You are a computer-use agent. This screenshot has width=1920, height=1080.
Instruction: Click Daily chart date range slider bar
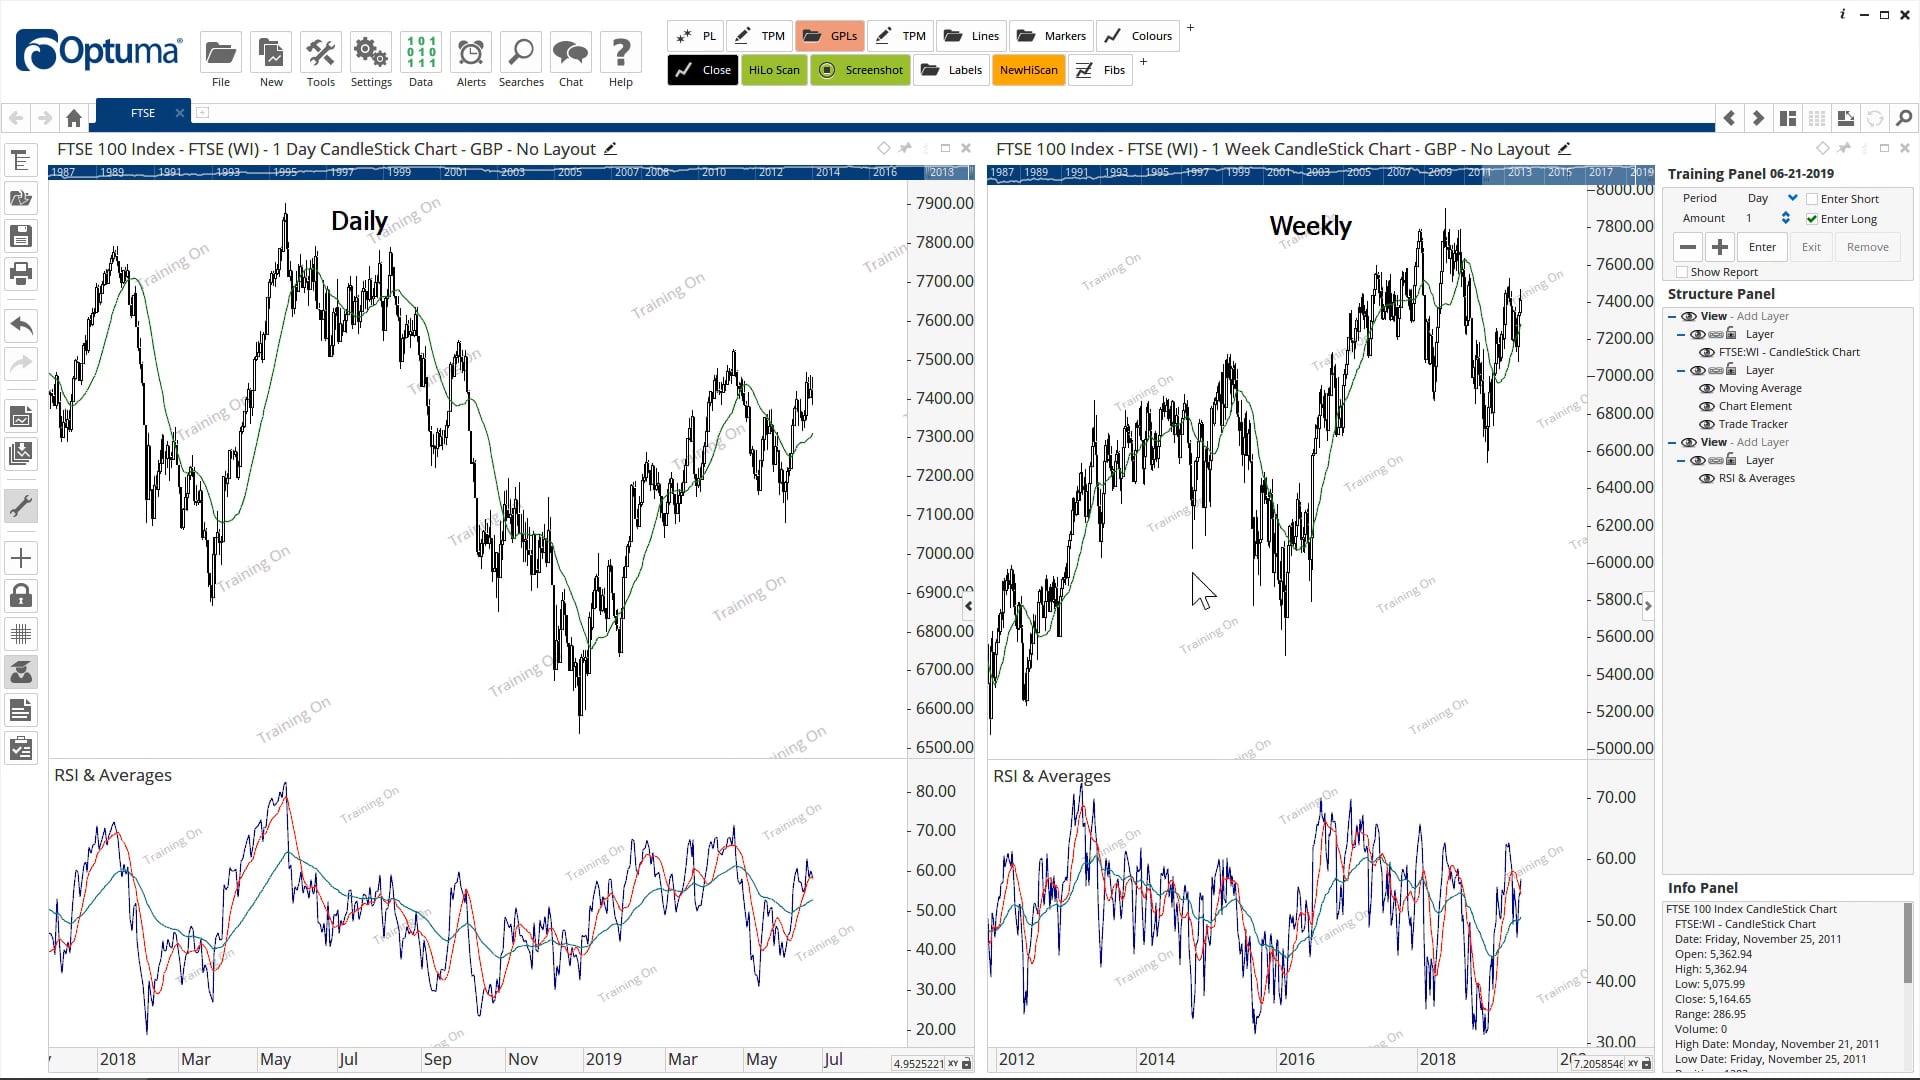click(x=511, y=172)
